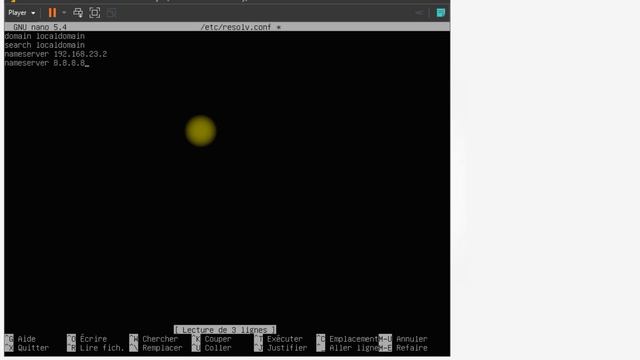Click the ^K Couper shortcut hint
Screen dimensions: 640x360
212,339
